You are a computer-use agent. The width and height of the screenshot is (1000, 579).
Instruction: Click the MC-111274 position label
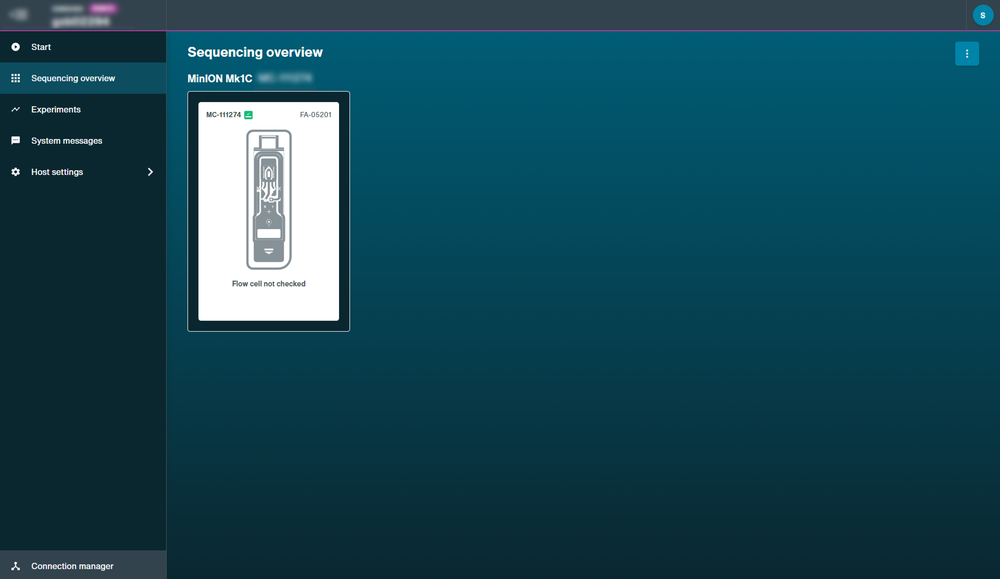(x=223, y=115)
